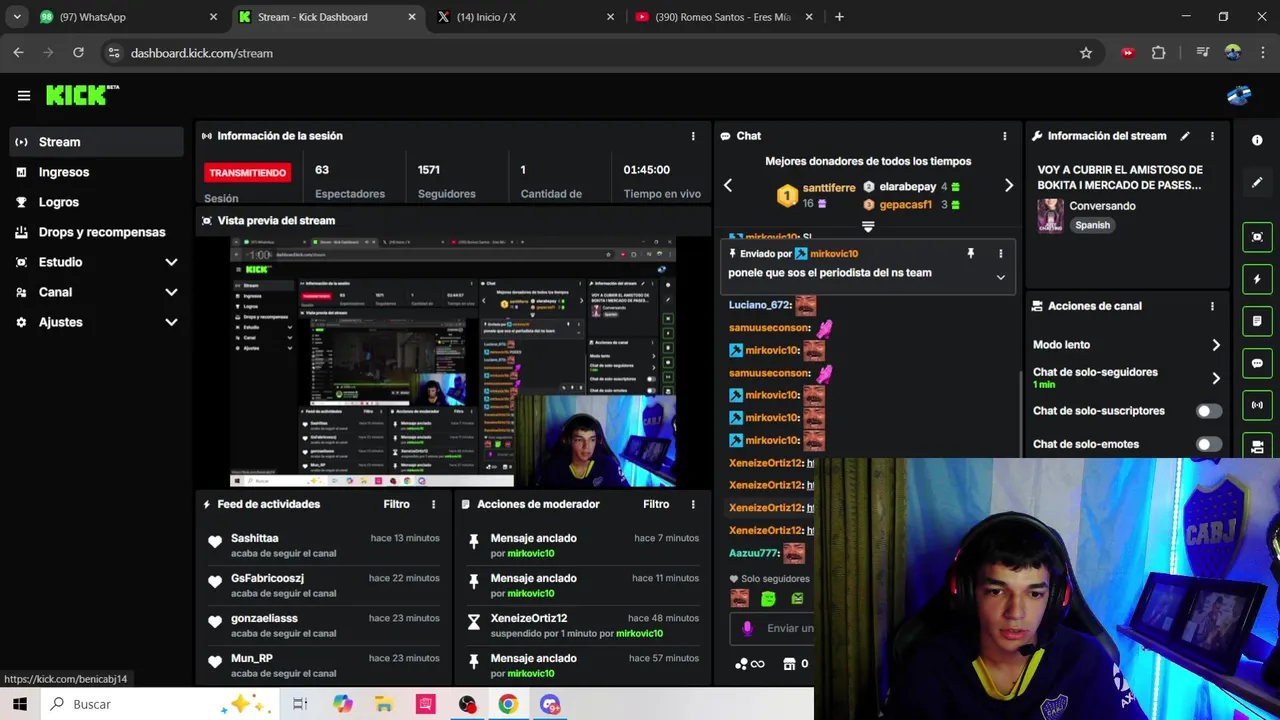
Task: Click the Kick logo
Action: [x=82, y=95]
